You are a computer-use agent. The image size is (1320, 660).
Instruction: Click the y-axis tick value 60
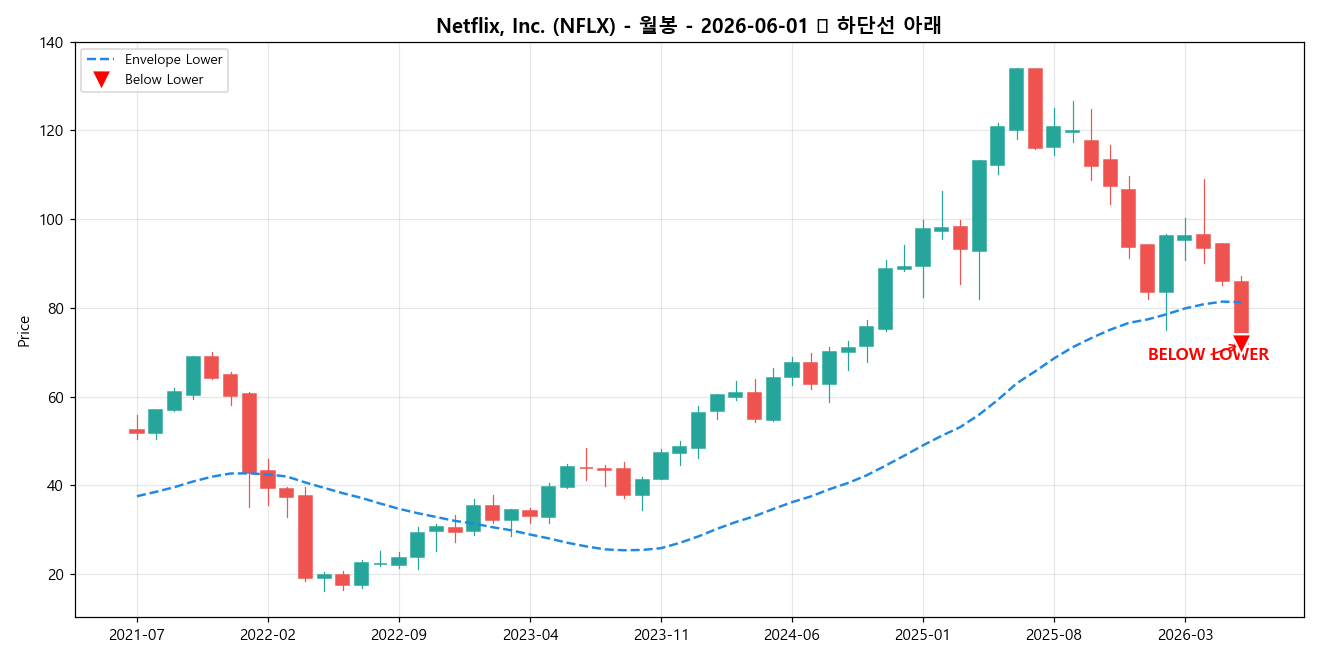tap(56, 397)
